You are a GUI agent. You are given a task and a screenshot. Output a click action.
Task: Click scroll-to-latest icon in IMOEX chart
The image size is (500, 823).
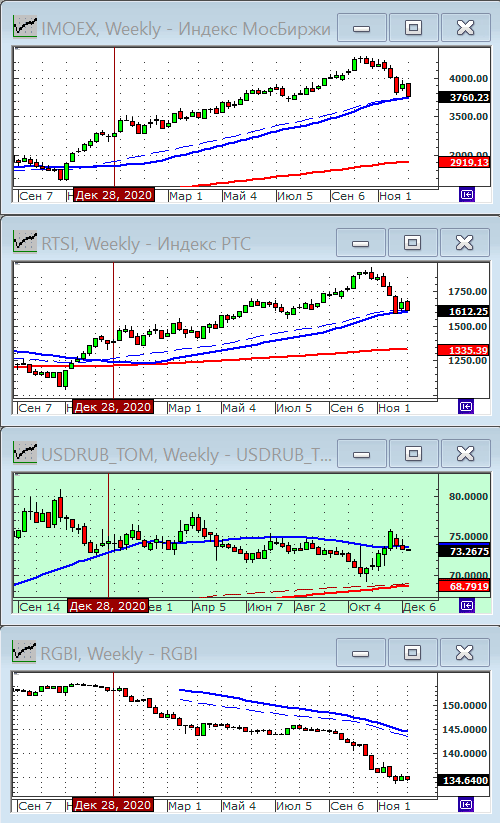[466, 195]
